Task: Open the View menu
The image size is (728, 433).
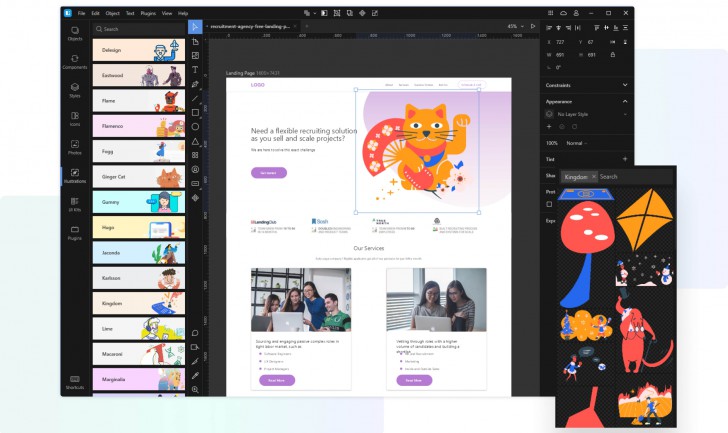Action: (167, 13)
